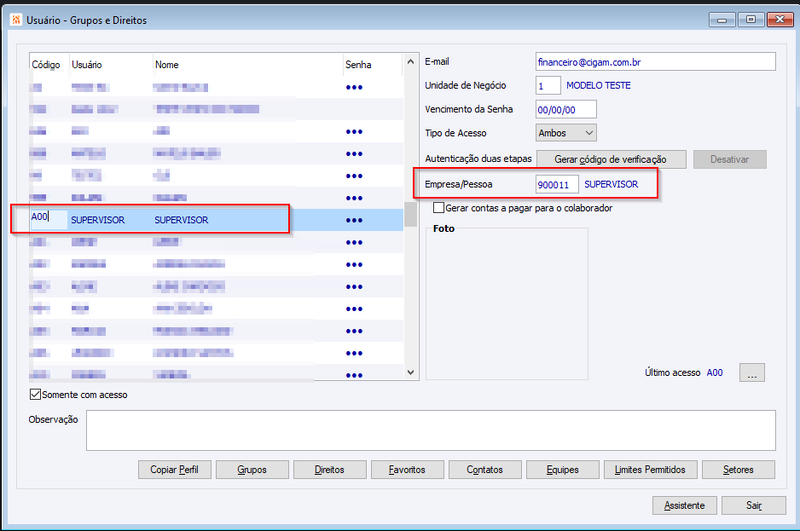Click the Usuário column header
This screenshot has height=531, width=800.
(87, 65)
